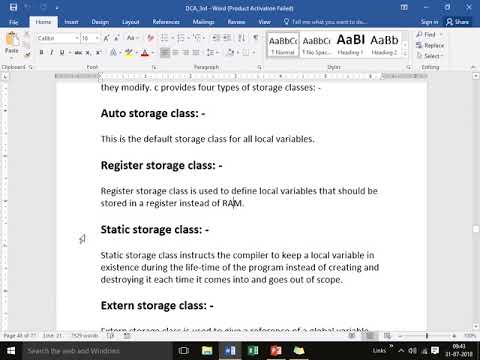Switch to the Mailings tab
This screenshot has width=480, height=360.
(x=203, y=22)
